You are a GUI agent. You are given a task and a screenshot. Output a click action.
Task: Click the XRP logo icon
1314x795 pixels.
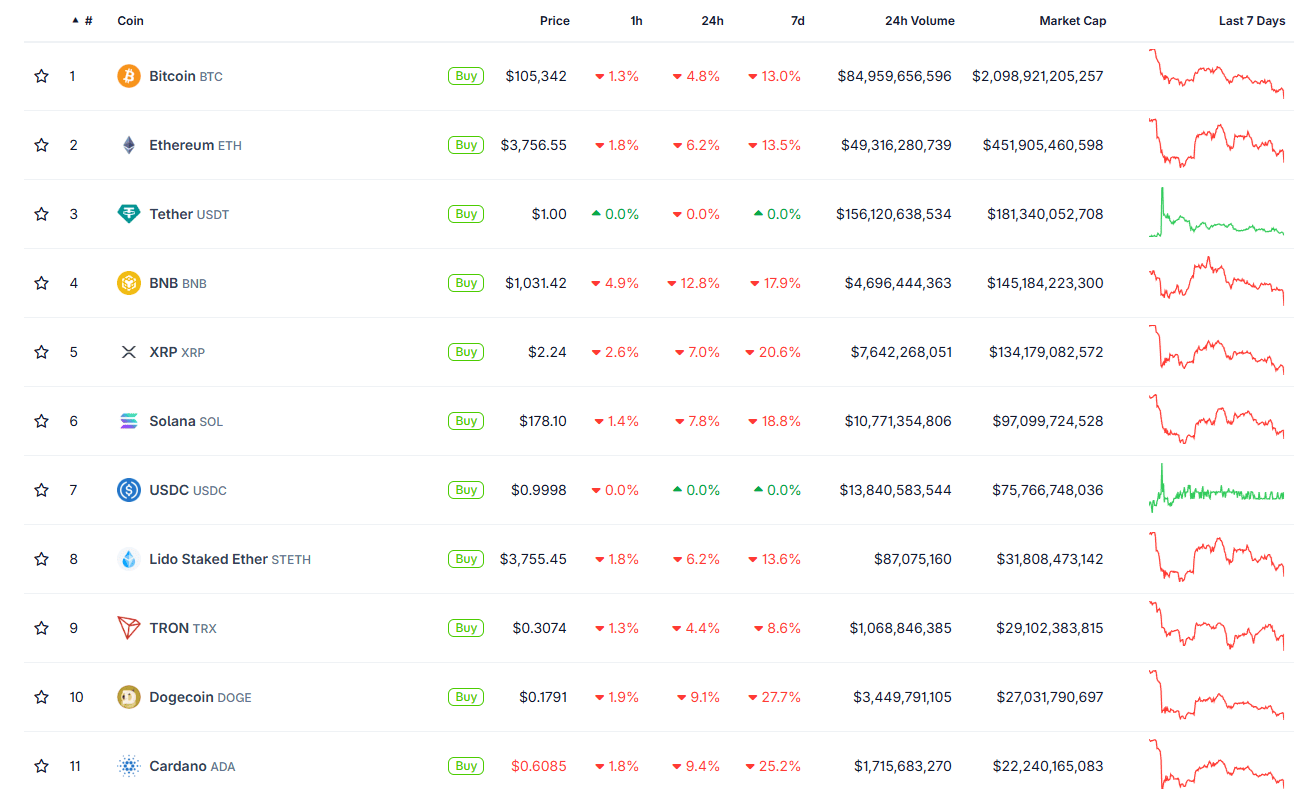[128, 351]
